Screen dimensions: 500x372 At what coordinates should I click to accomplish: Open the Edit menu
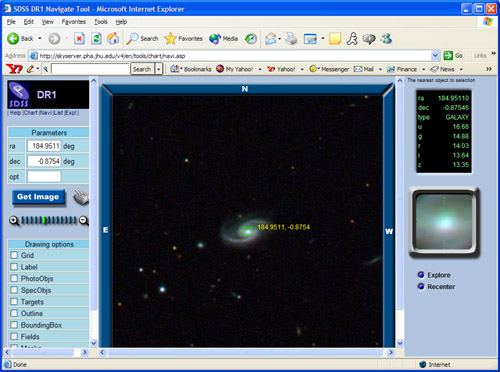[29, 22]
